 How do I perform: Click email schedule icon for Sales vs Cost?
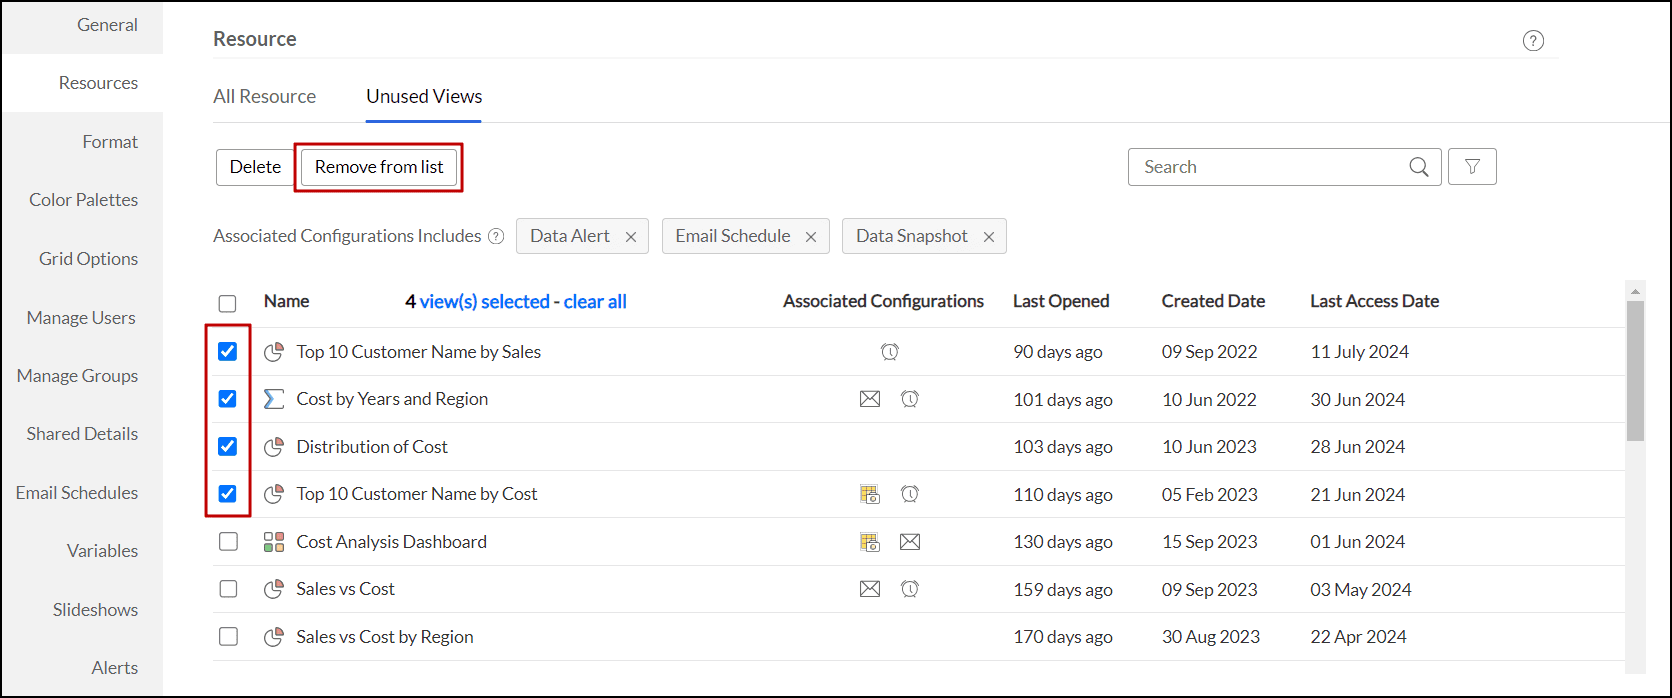coord(870,589)
